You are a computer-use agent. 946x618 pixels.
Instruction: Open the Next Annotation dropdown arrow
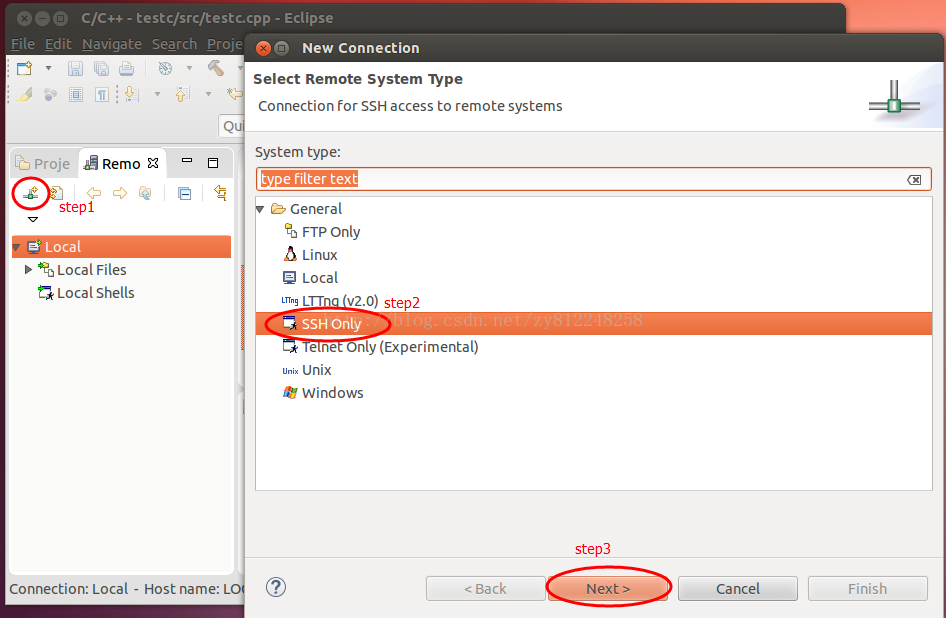click(157, 95)
